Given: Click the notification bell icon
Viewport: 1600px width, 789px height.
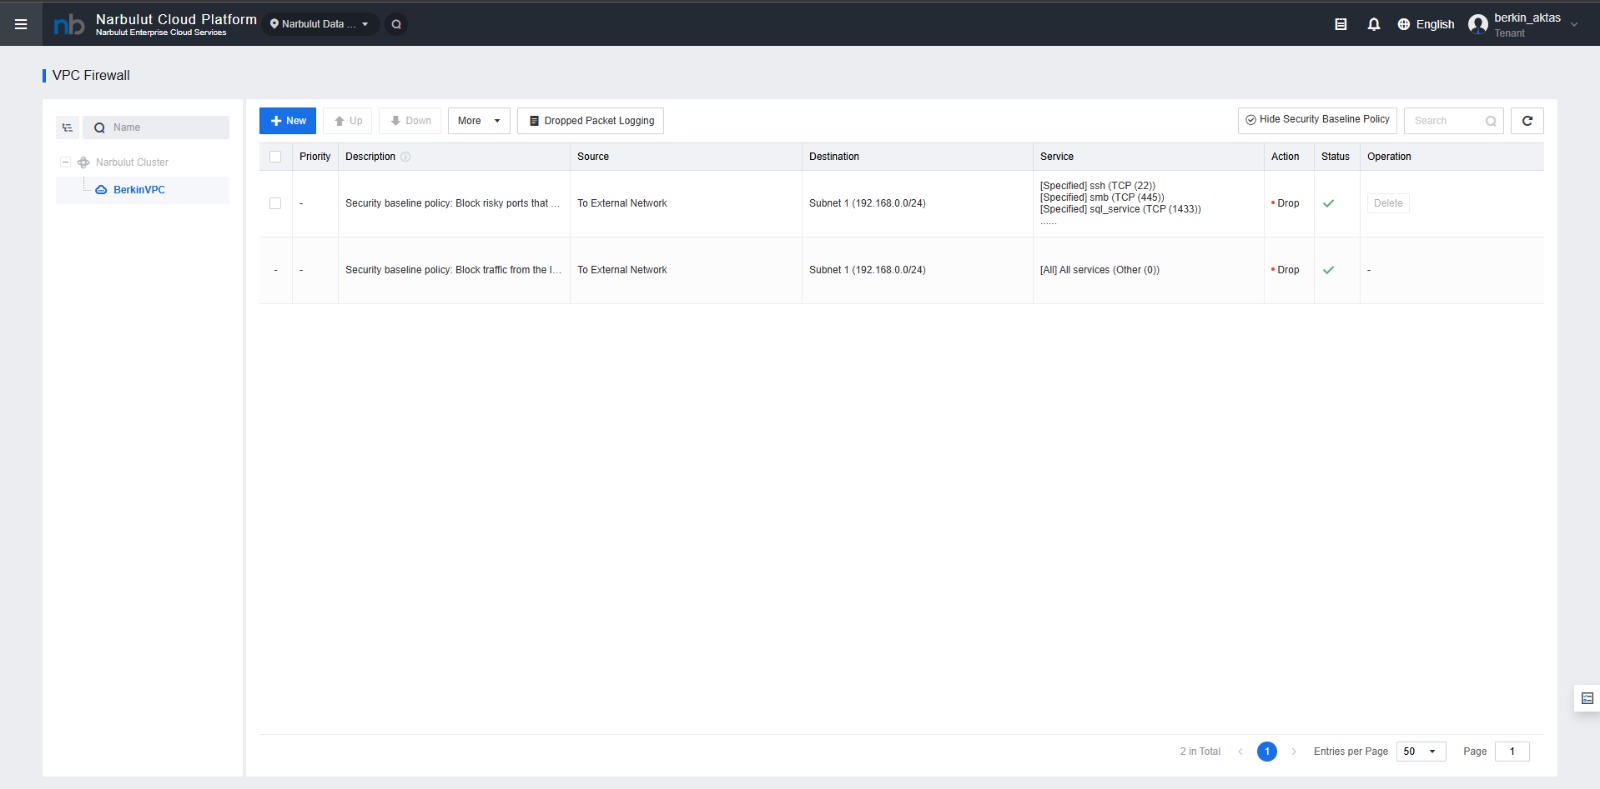Looking at the screenshot, I should tap(1374, 24).
